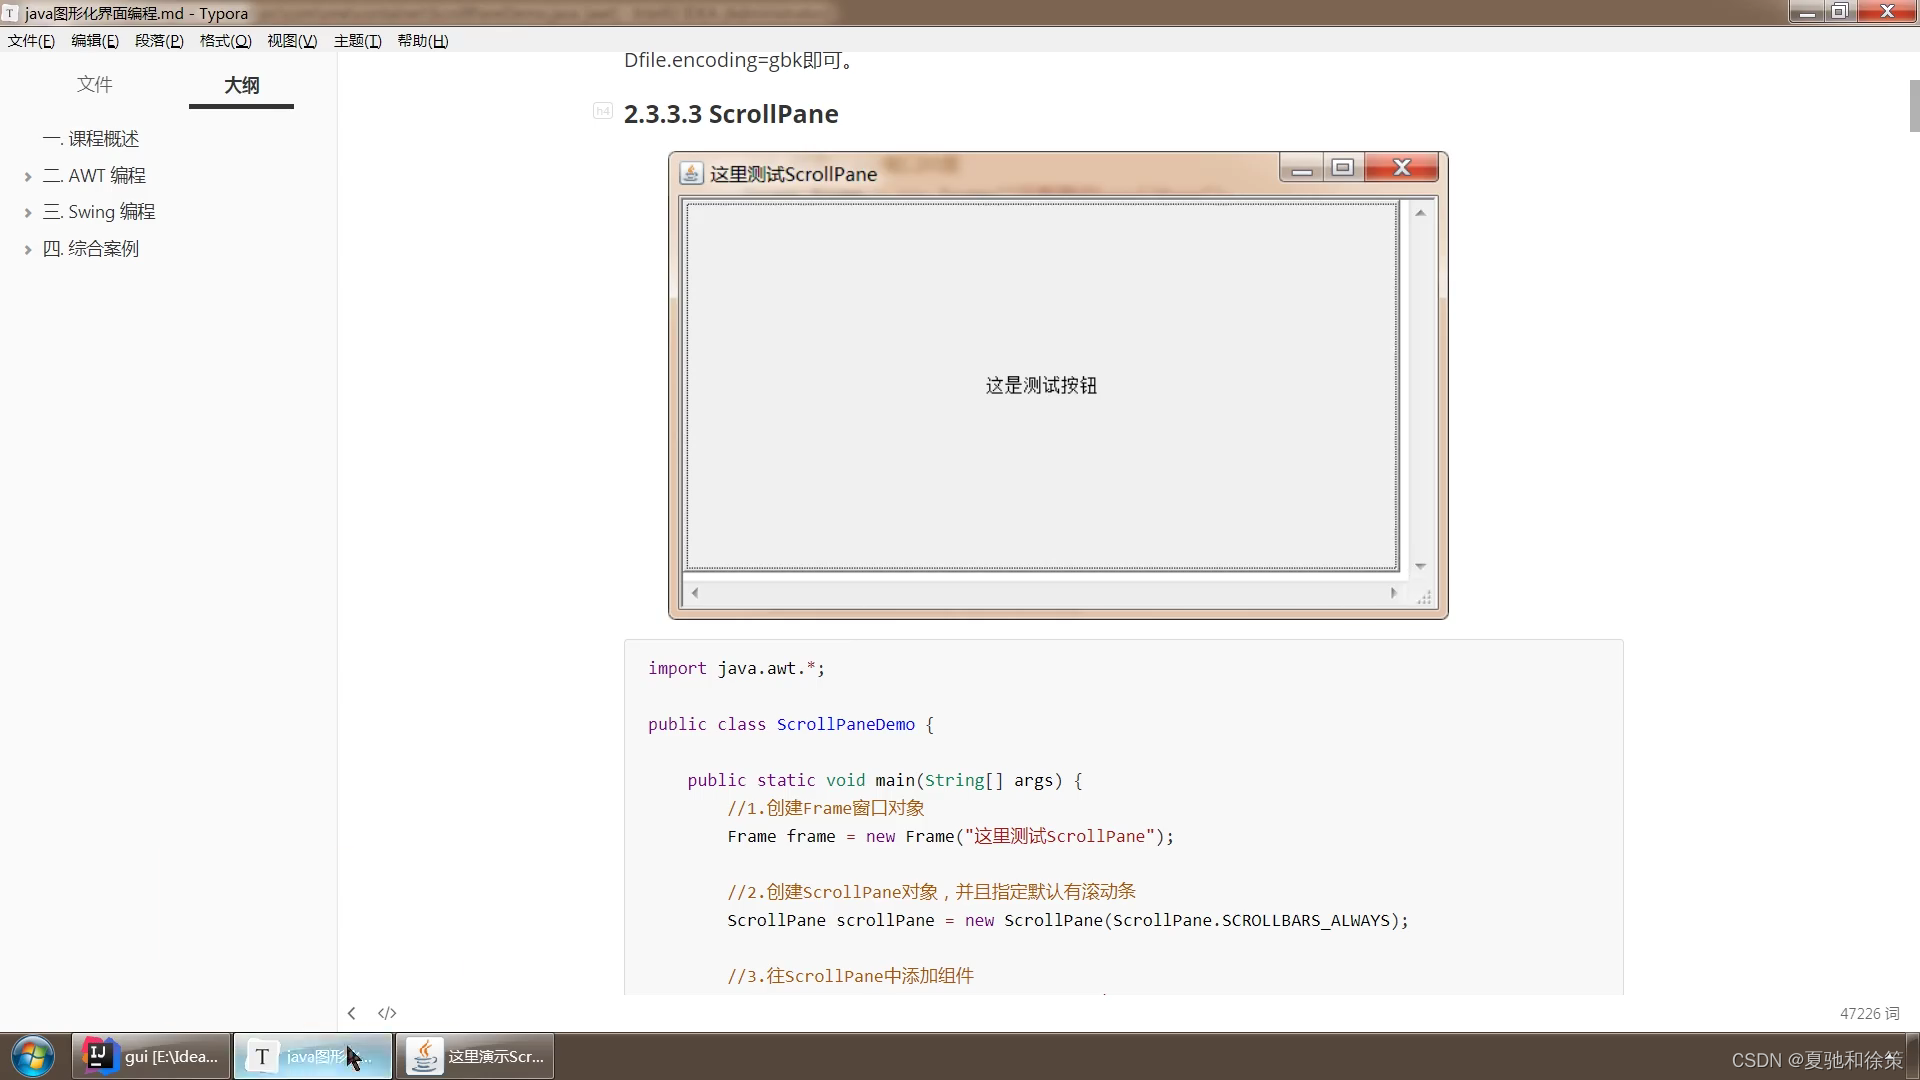Click the Typora taskbar icon
The width and height of the screenshot is (1920, 1080).
click(313, 1056)
